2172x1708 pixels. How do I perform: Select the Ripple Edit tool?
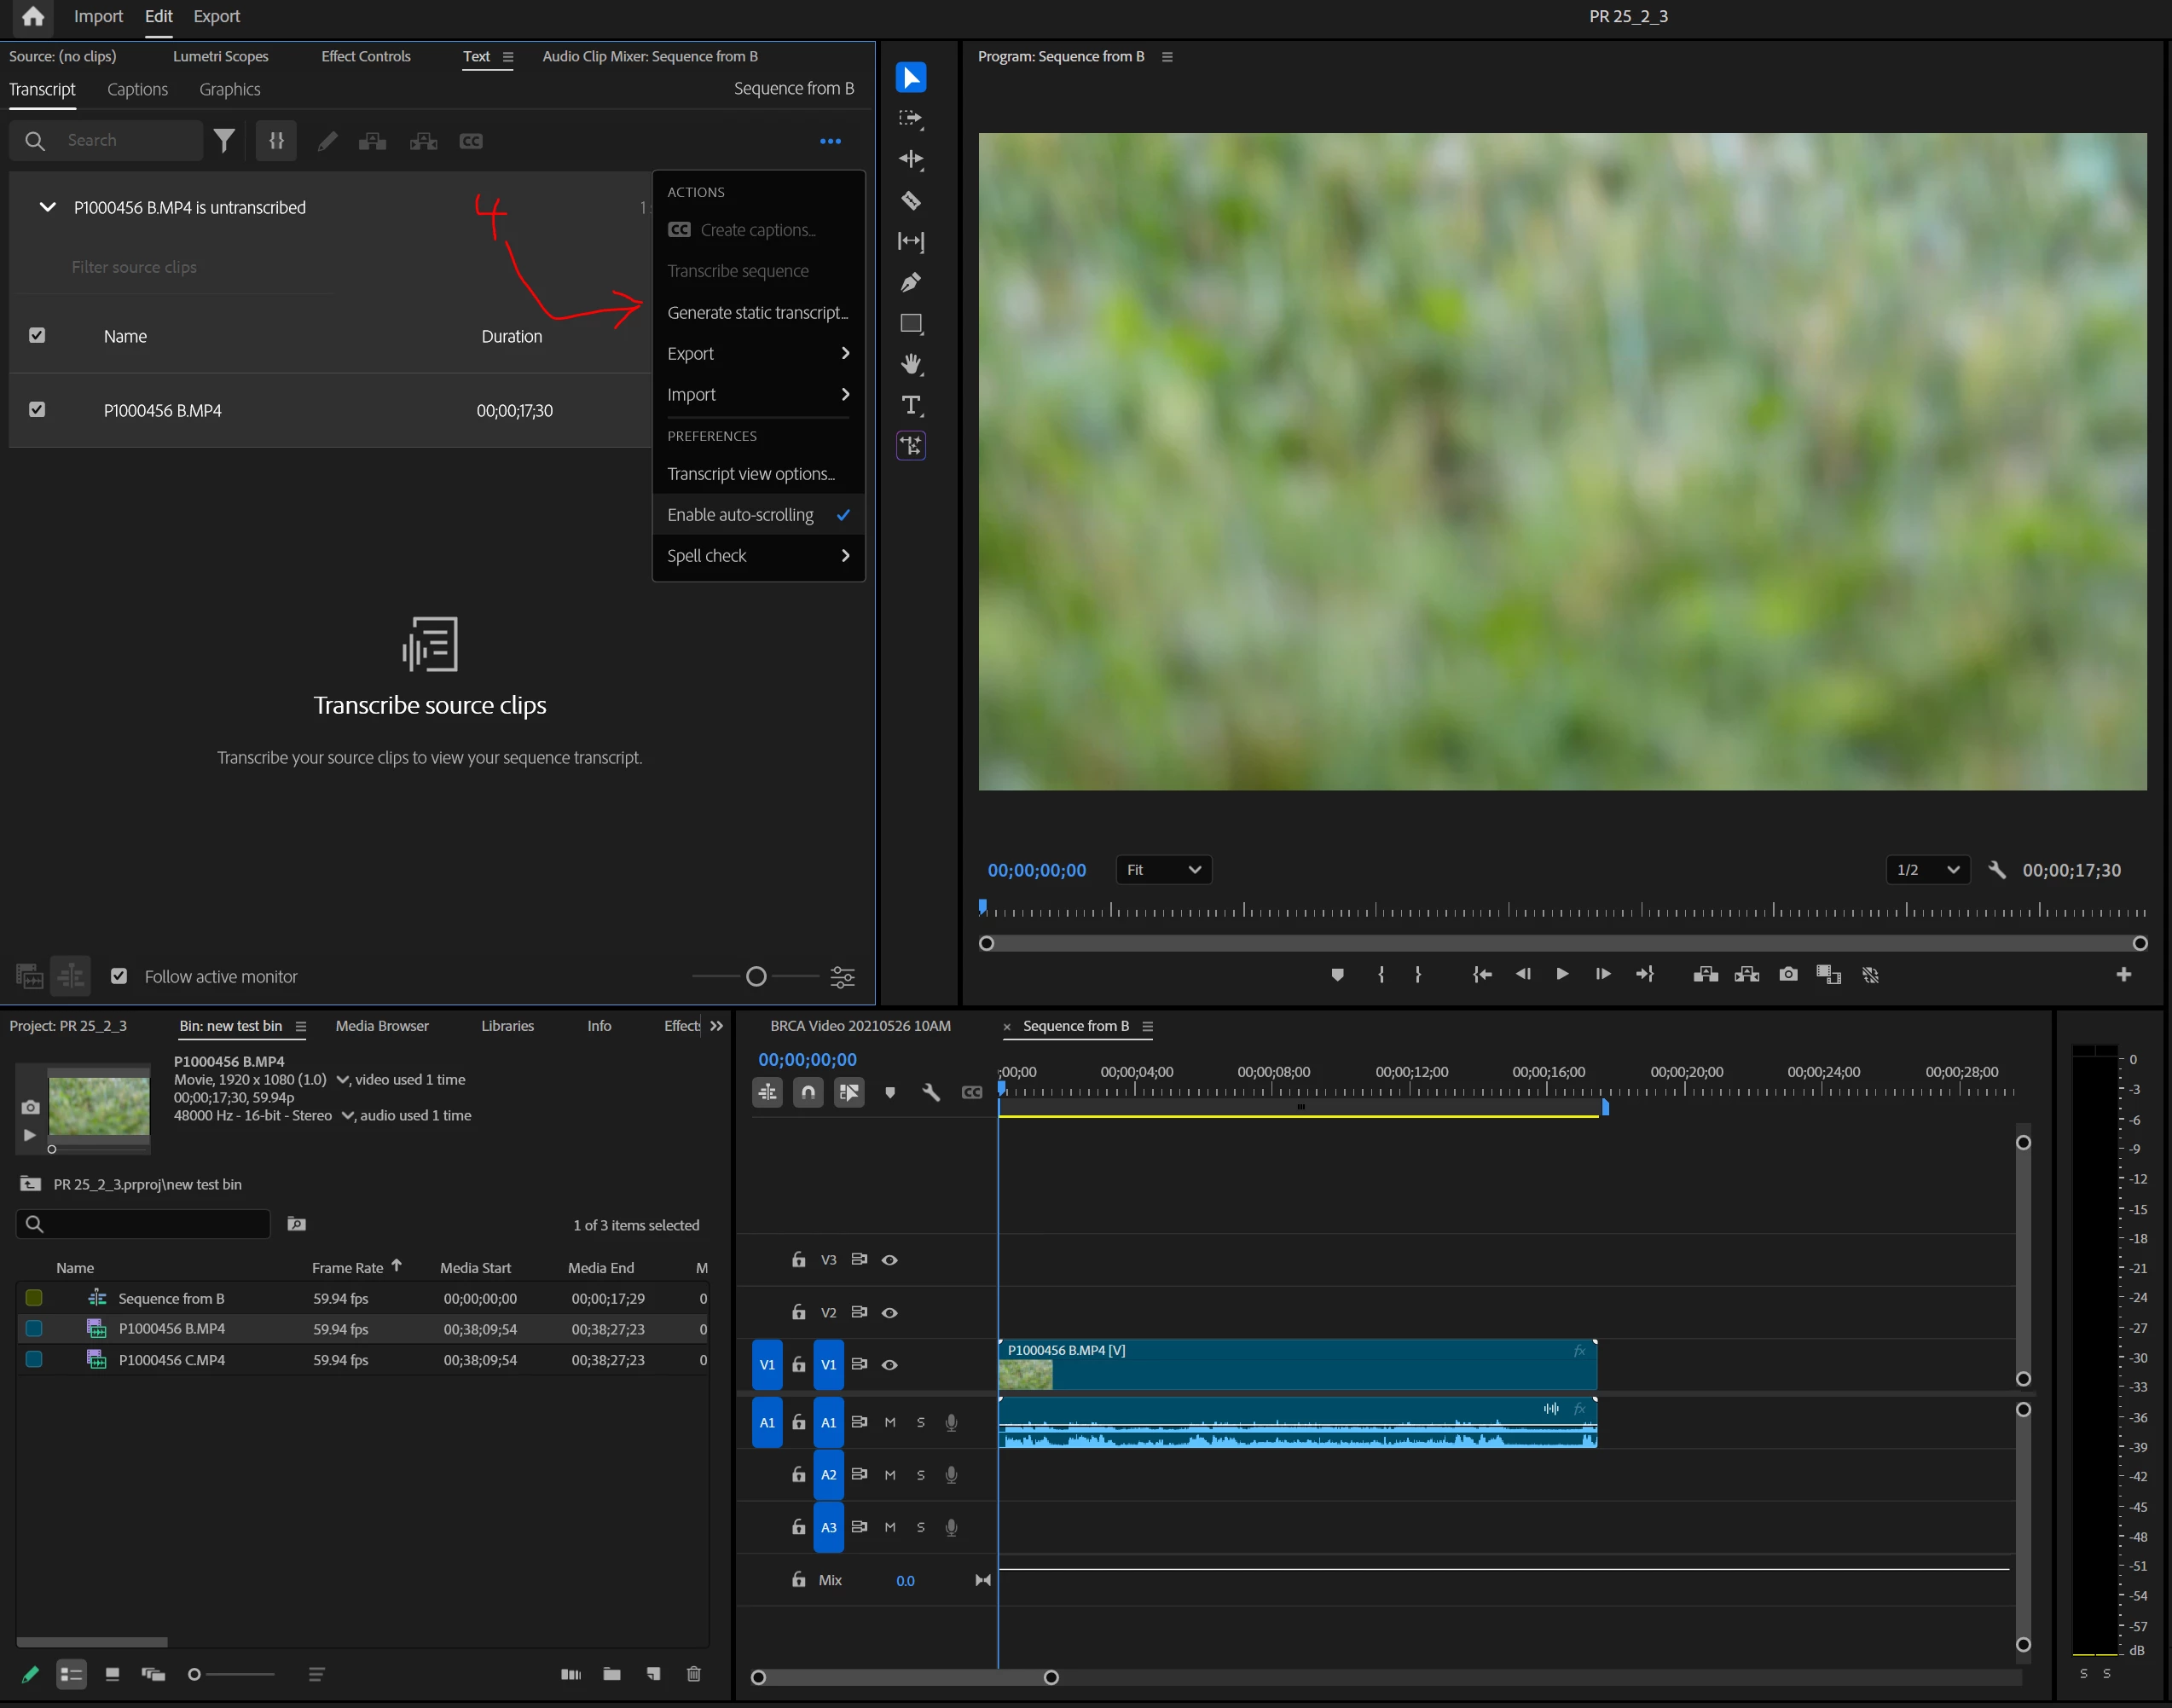(x=910, y=160)
